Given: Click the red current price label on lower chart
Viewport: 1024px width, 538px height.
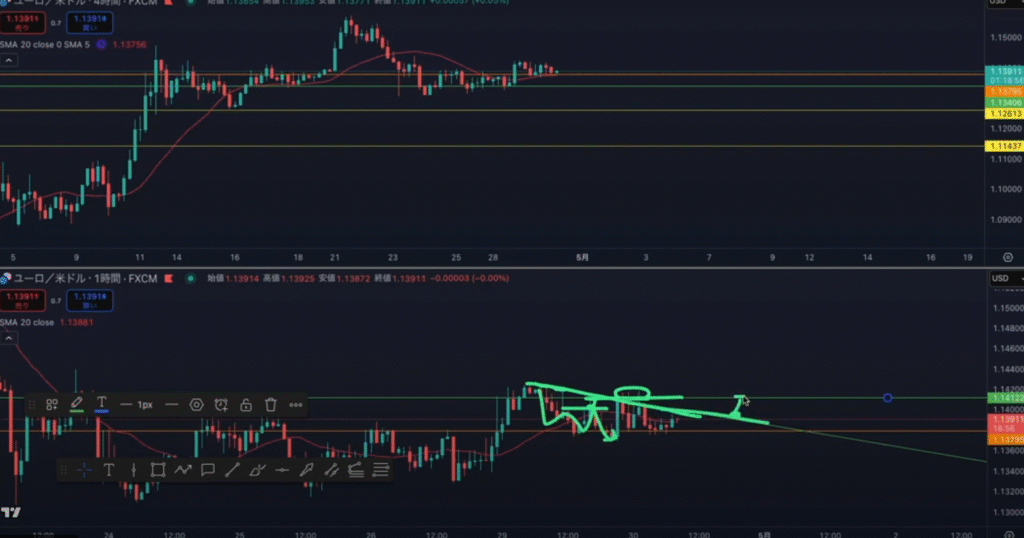Looking at the screenshot, I should [x=1004, y=424].
